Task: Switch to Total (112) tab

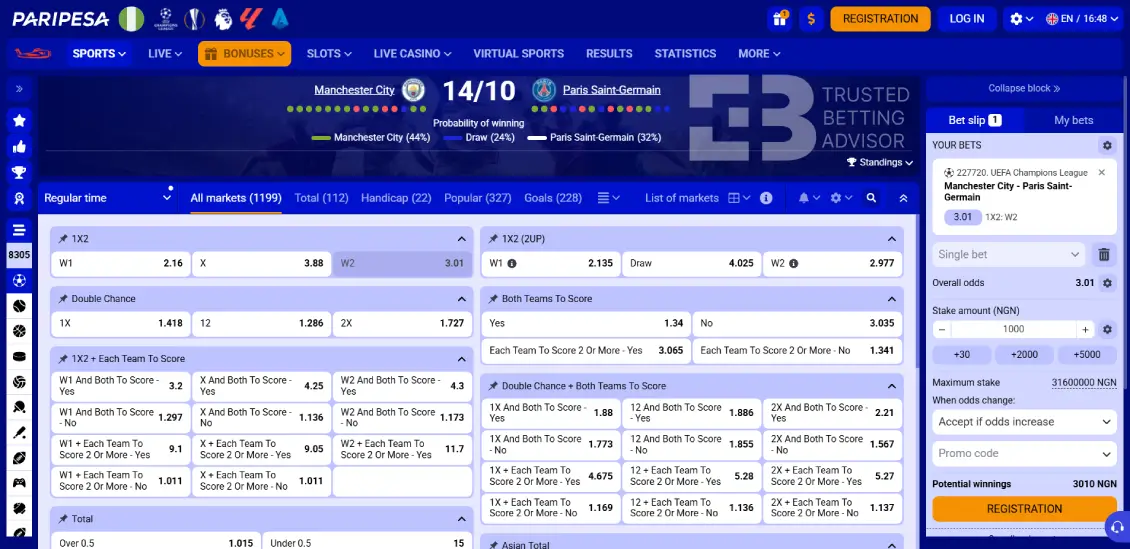Action: 321,197
